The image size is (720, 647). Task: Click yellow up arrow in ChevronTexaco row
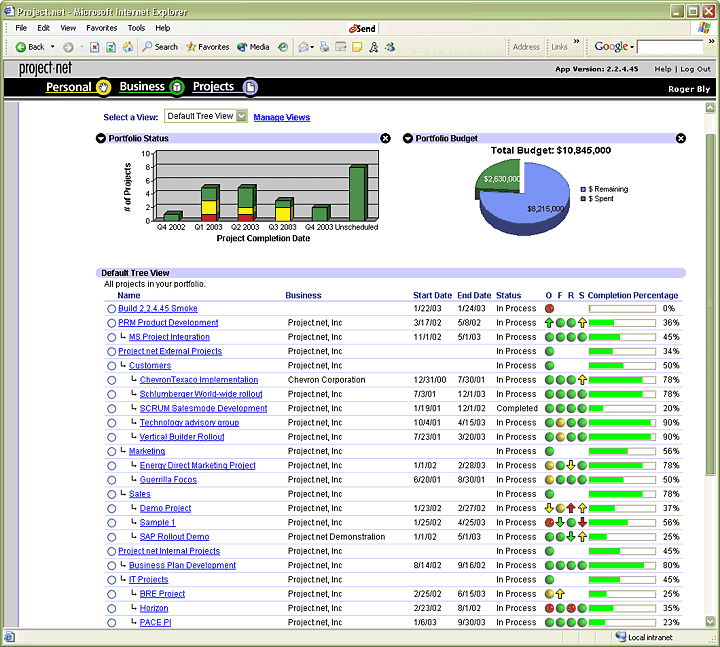(582, 380)
